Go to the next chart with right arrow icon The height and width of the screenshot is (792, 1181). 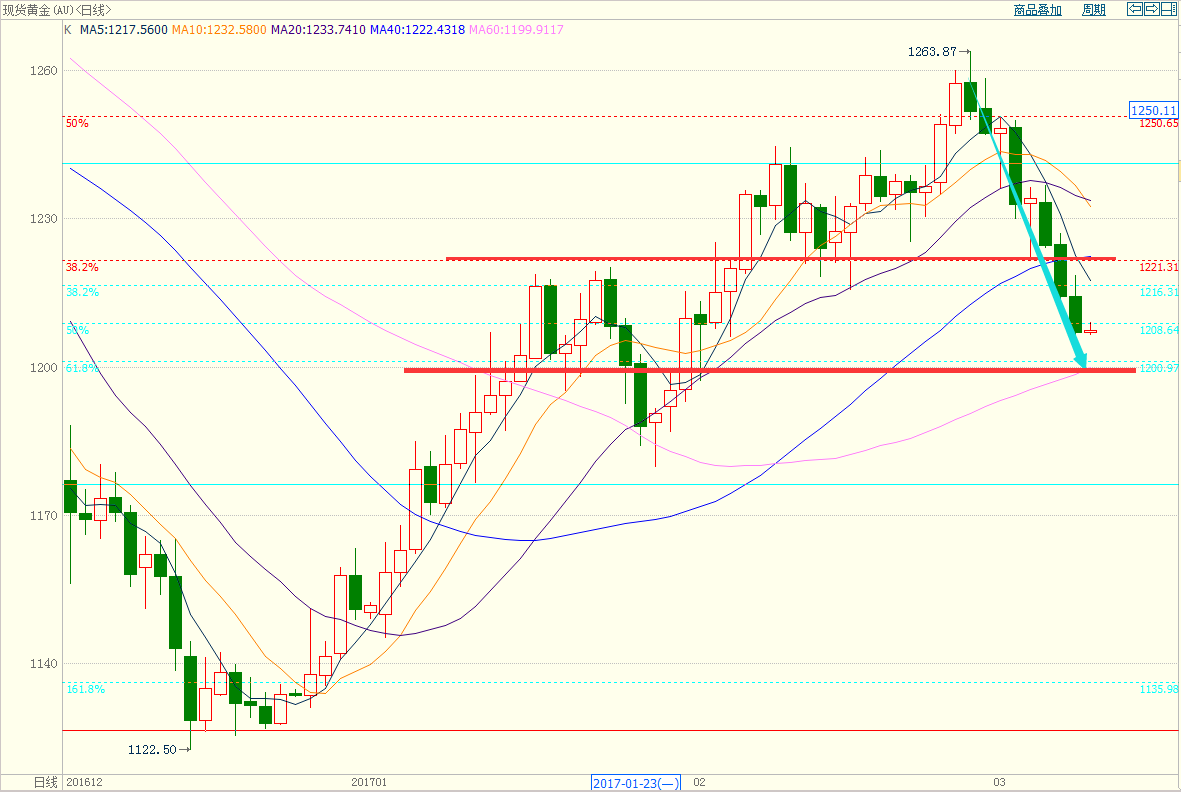(1152, 9)
